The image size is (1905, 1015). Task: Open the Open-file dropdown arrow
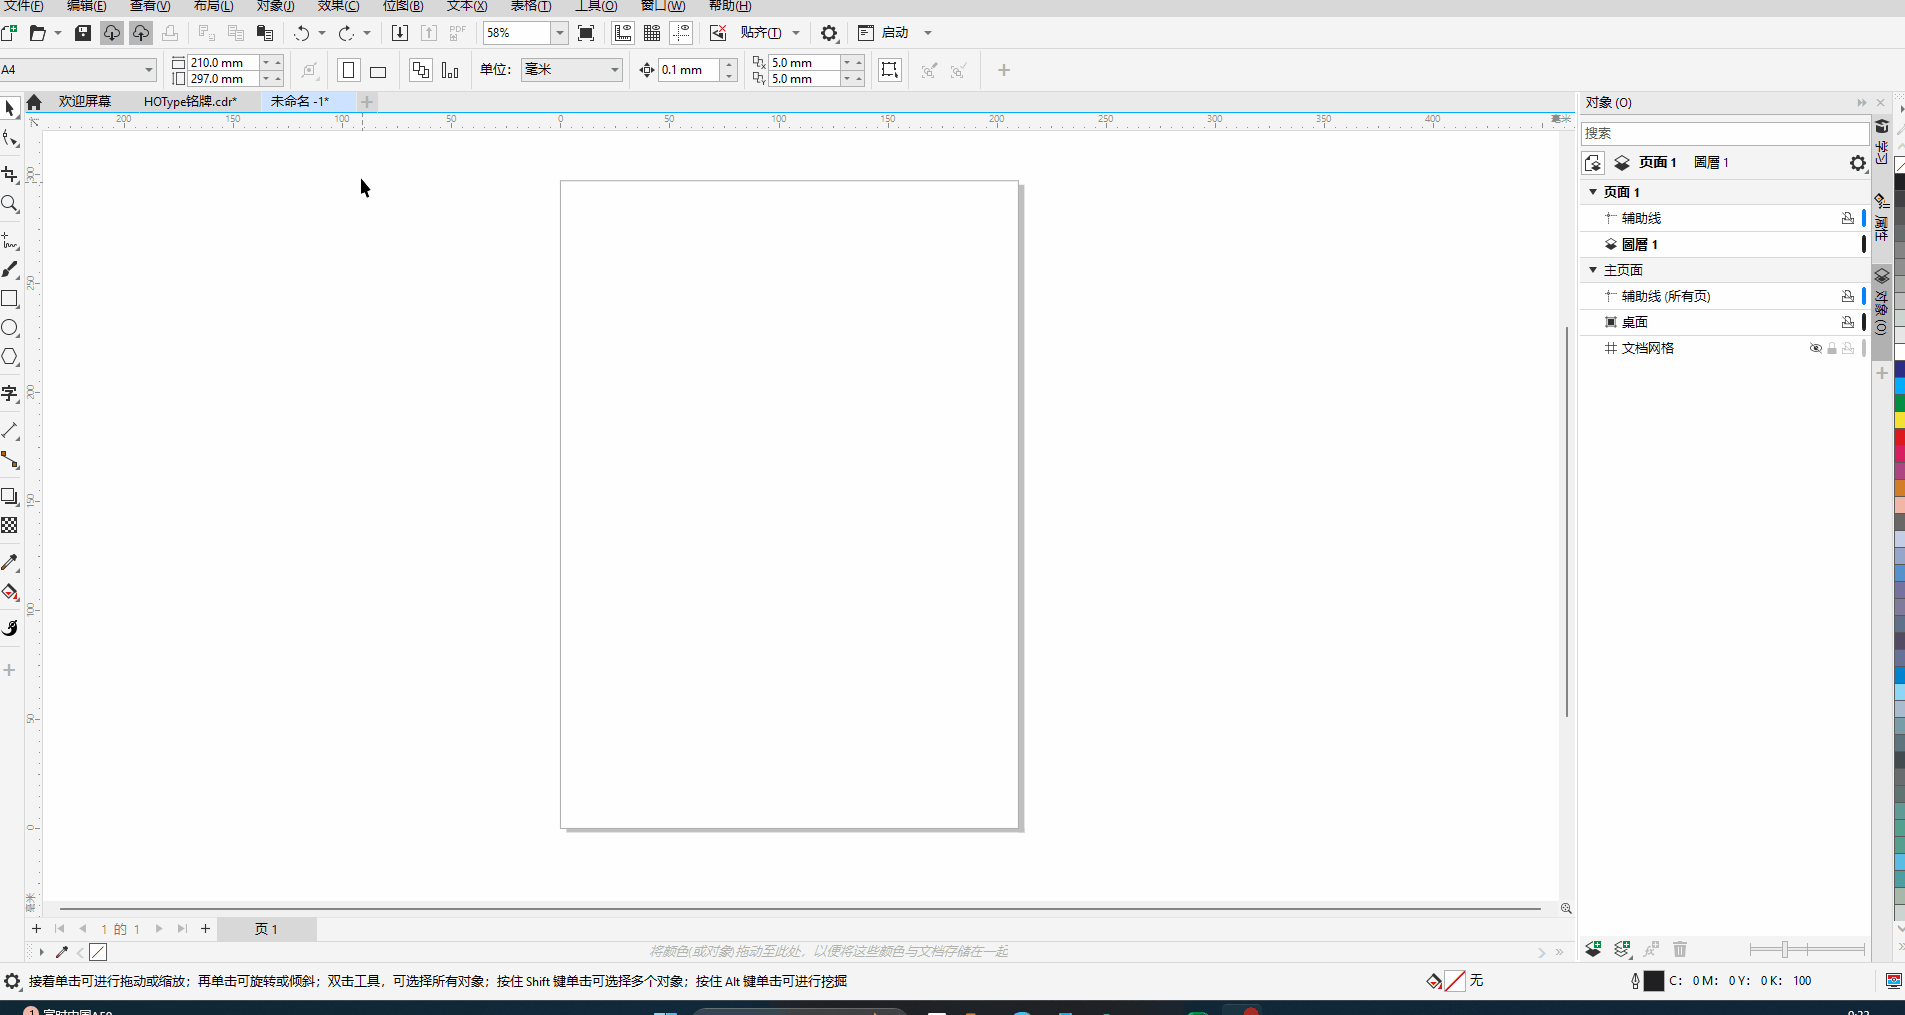tap(58, 33)
